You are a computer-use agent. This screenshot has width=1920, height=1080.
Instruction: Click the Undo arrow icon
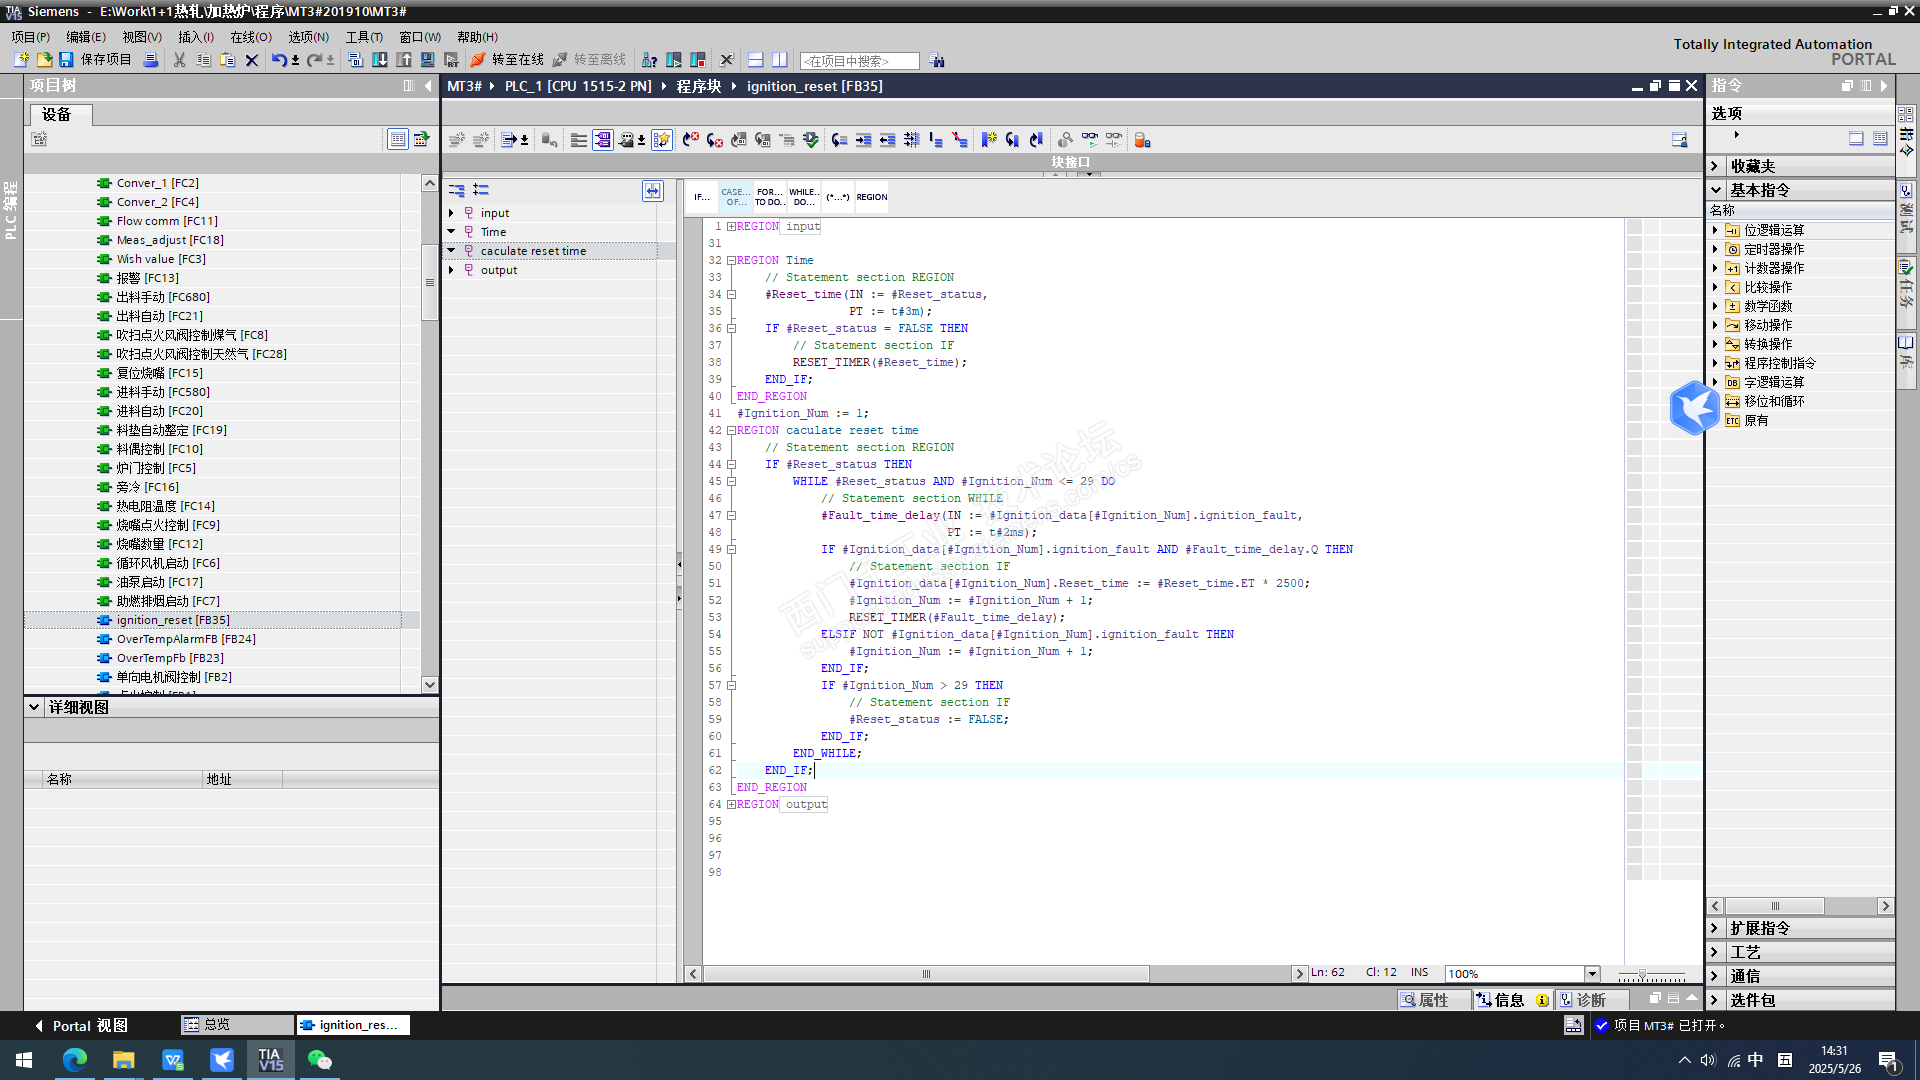(x=278, y=60)
